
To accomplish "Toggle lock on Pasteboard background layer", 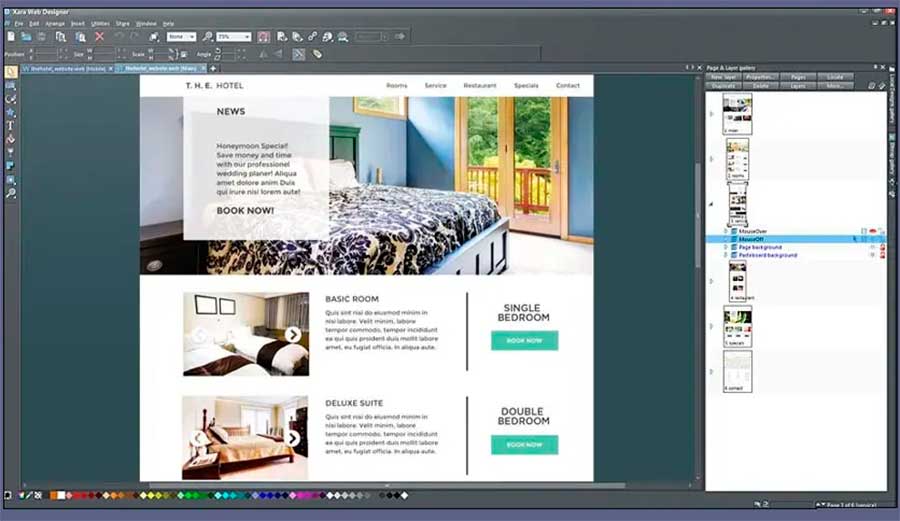I will [882, 255].
